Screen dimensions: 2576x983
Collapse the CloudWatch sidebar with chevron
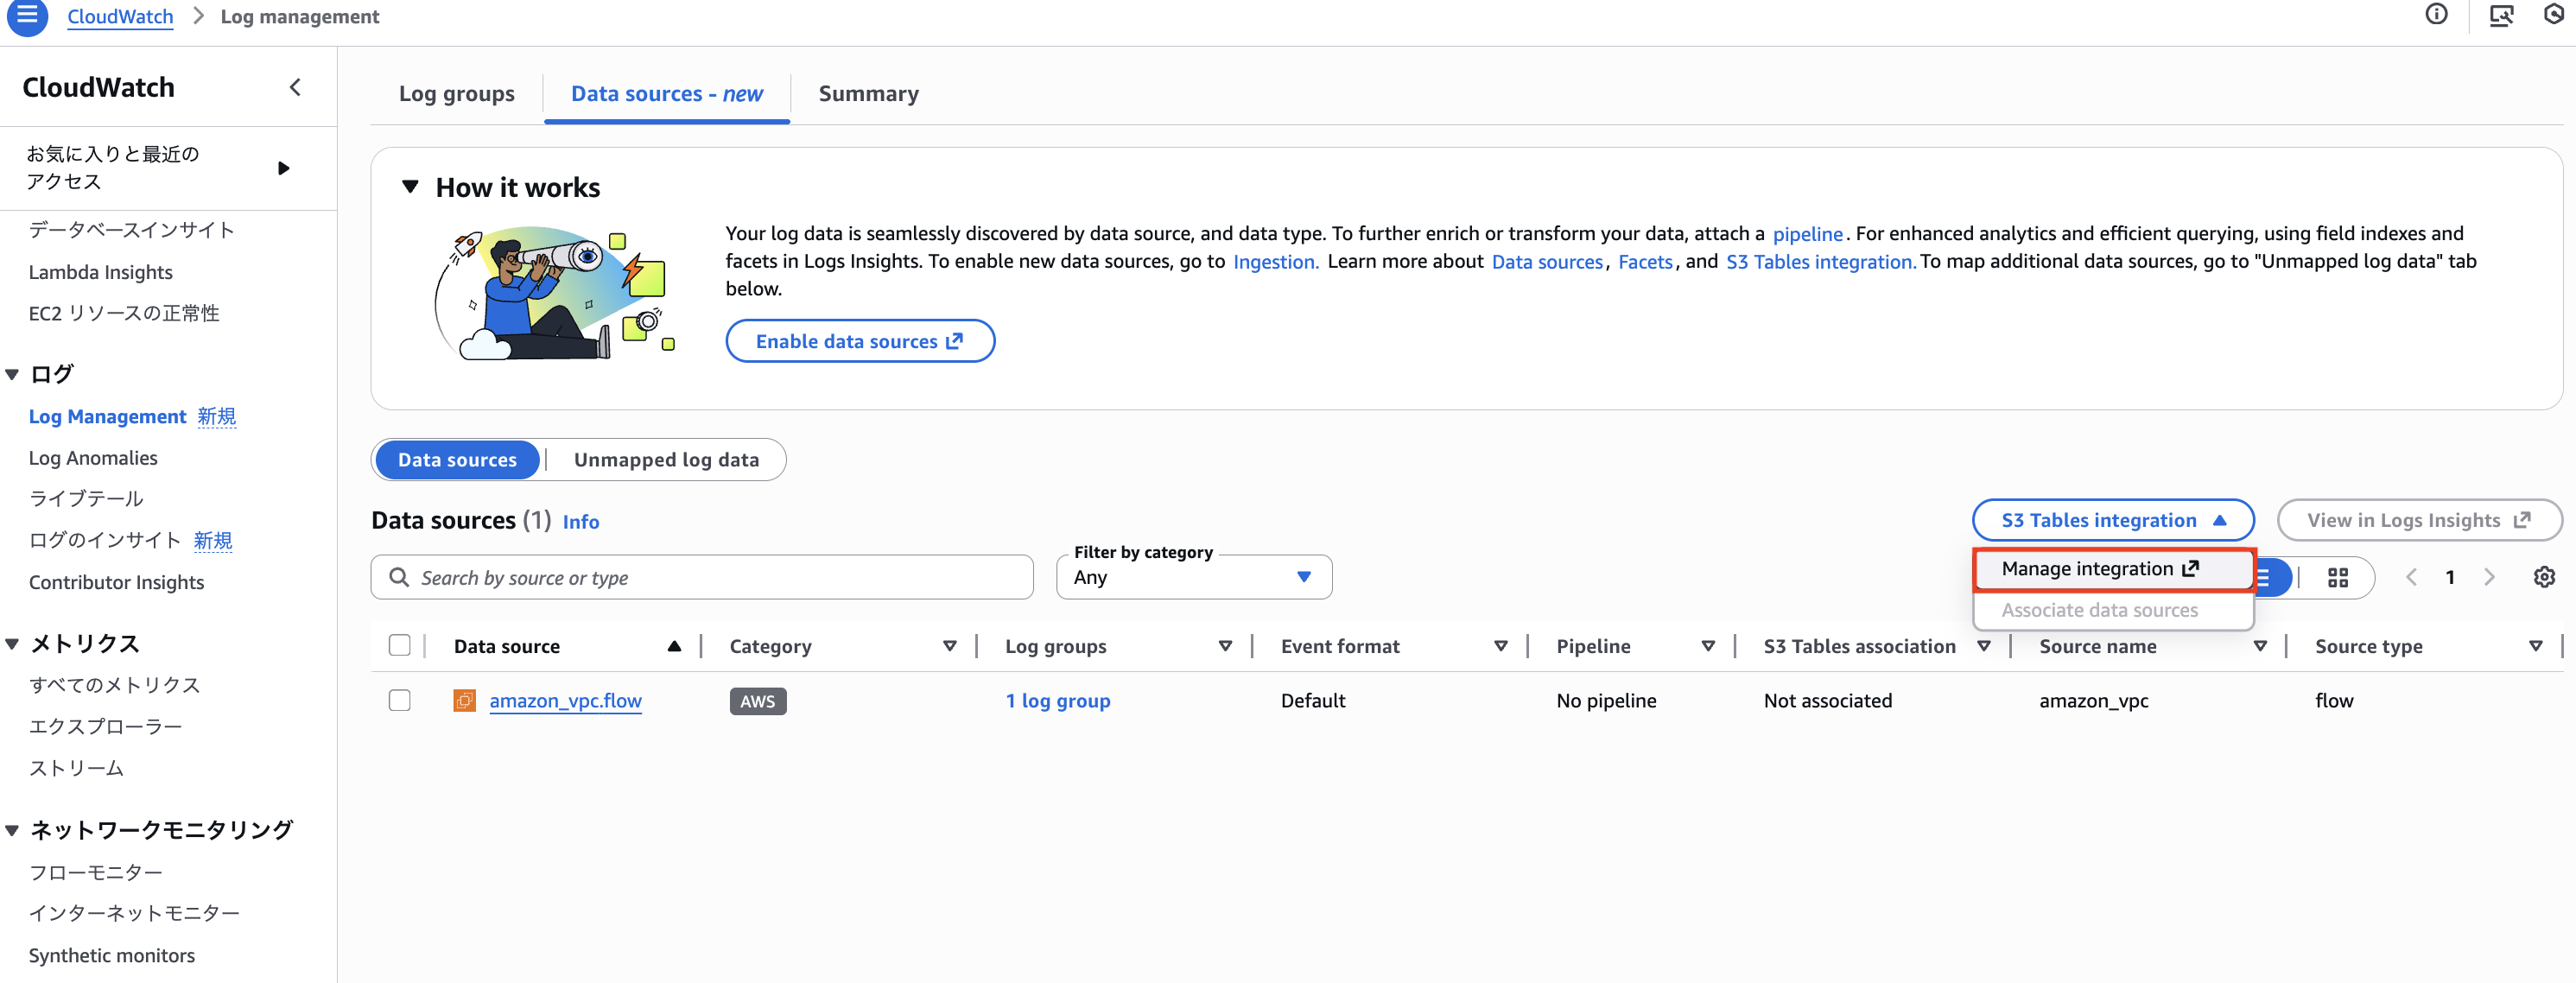pos(295,87)
